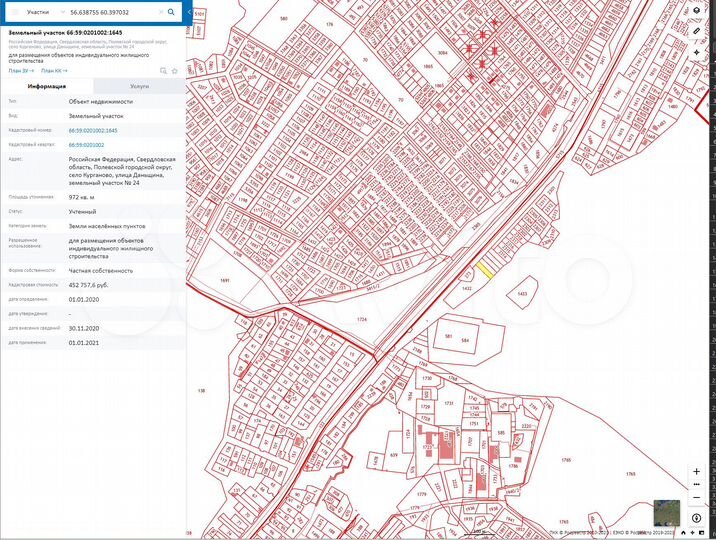Click parcel 1691 on the map

coord(224,280)
